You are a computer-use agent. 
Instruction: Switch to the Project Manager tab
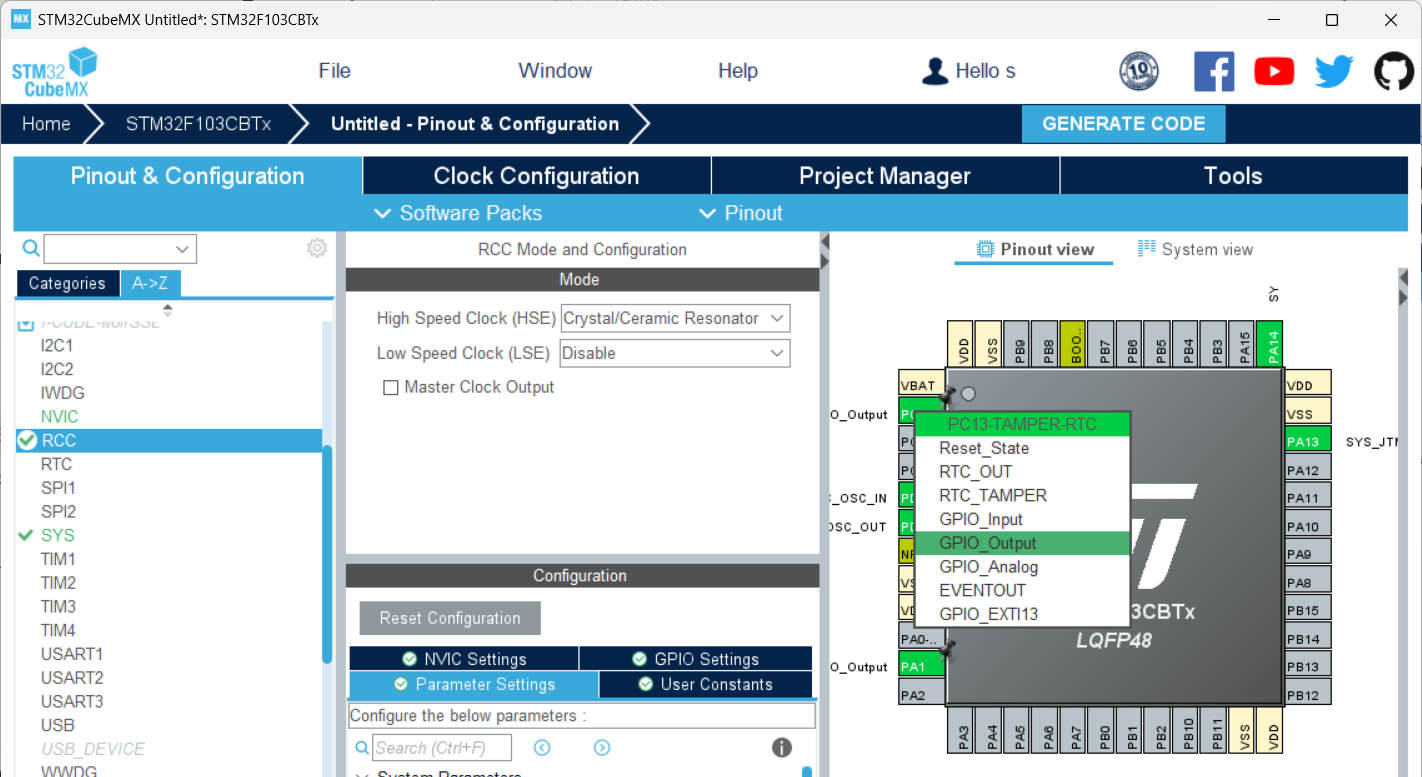(x=885, y=176)
